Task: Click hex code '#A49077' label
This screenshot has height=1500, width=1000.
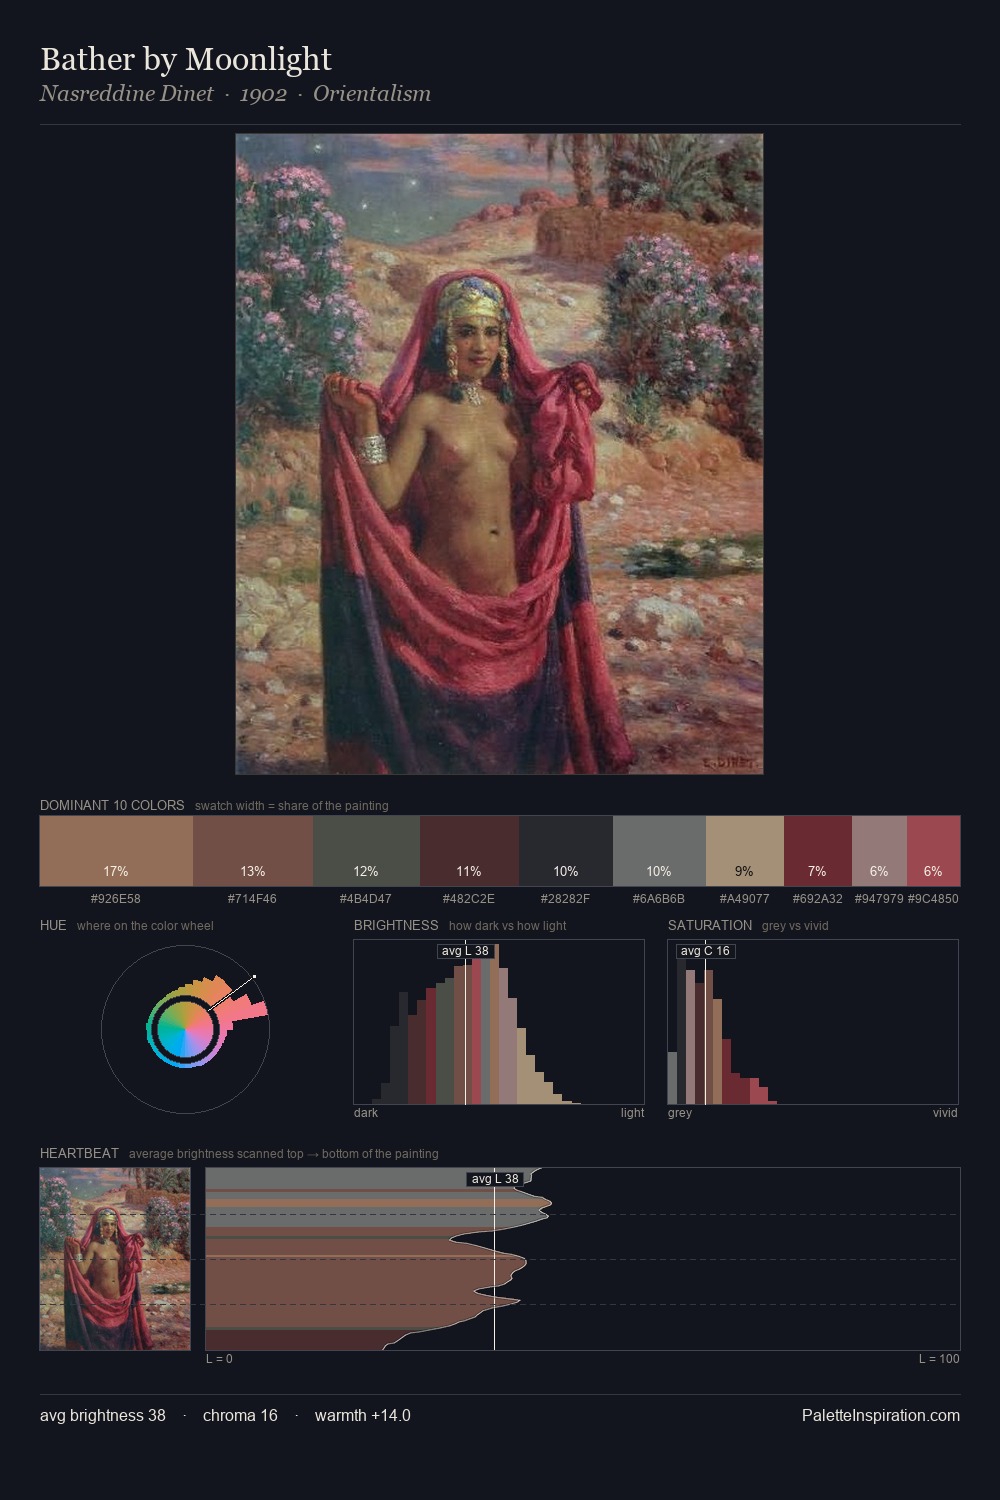Action: click(x=745, y=899)
